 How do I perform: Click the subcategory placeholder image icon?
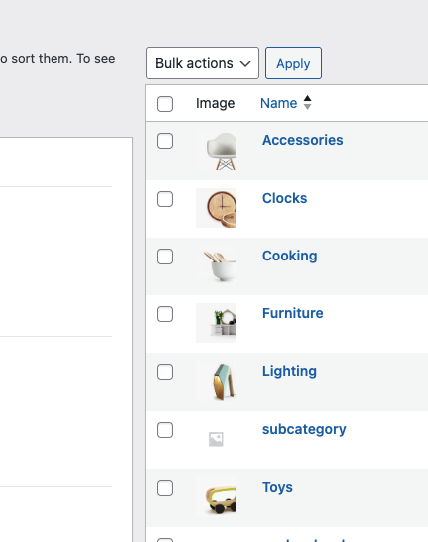(216, 439)
